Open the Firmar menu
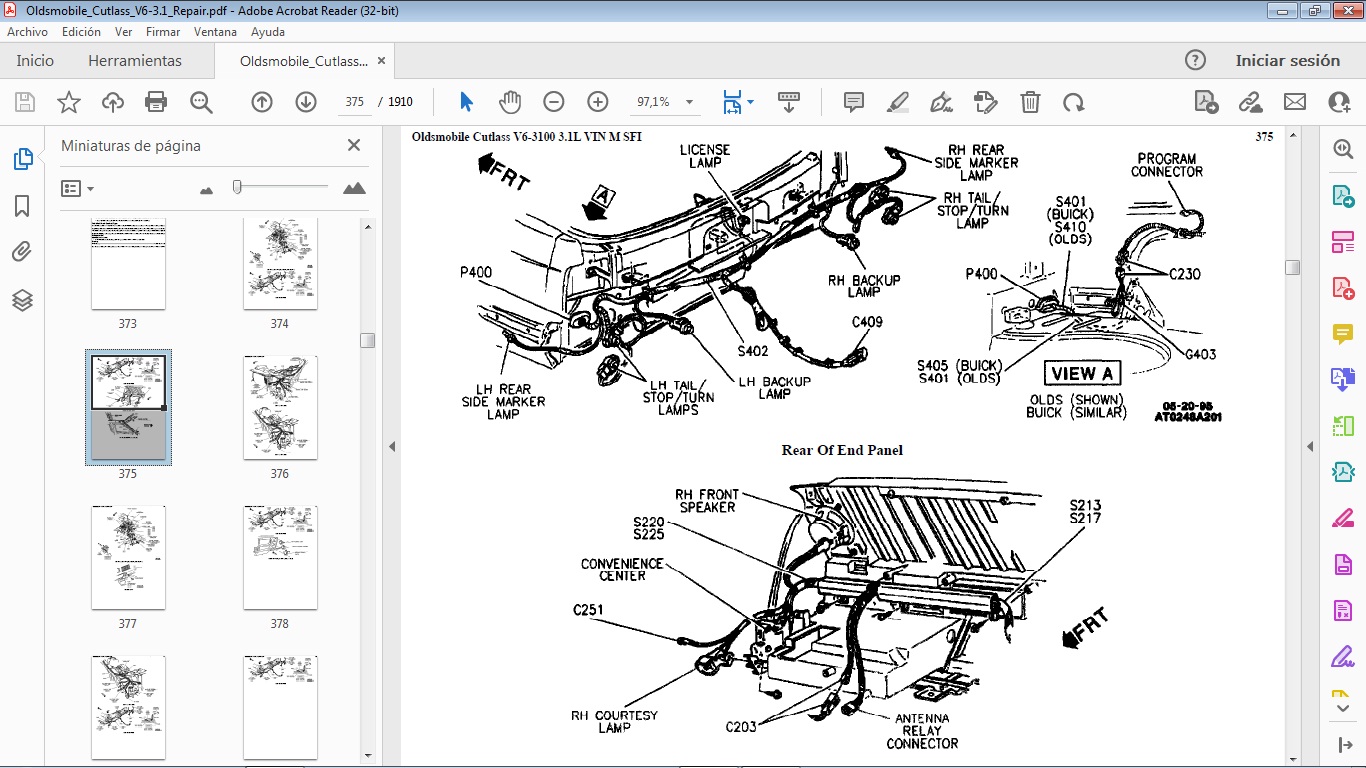Viewport: 1366px width, 768px height. [163, 32]
